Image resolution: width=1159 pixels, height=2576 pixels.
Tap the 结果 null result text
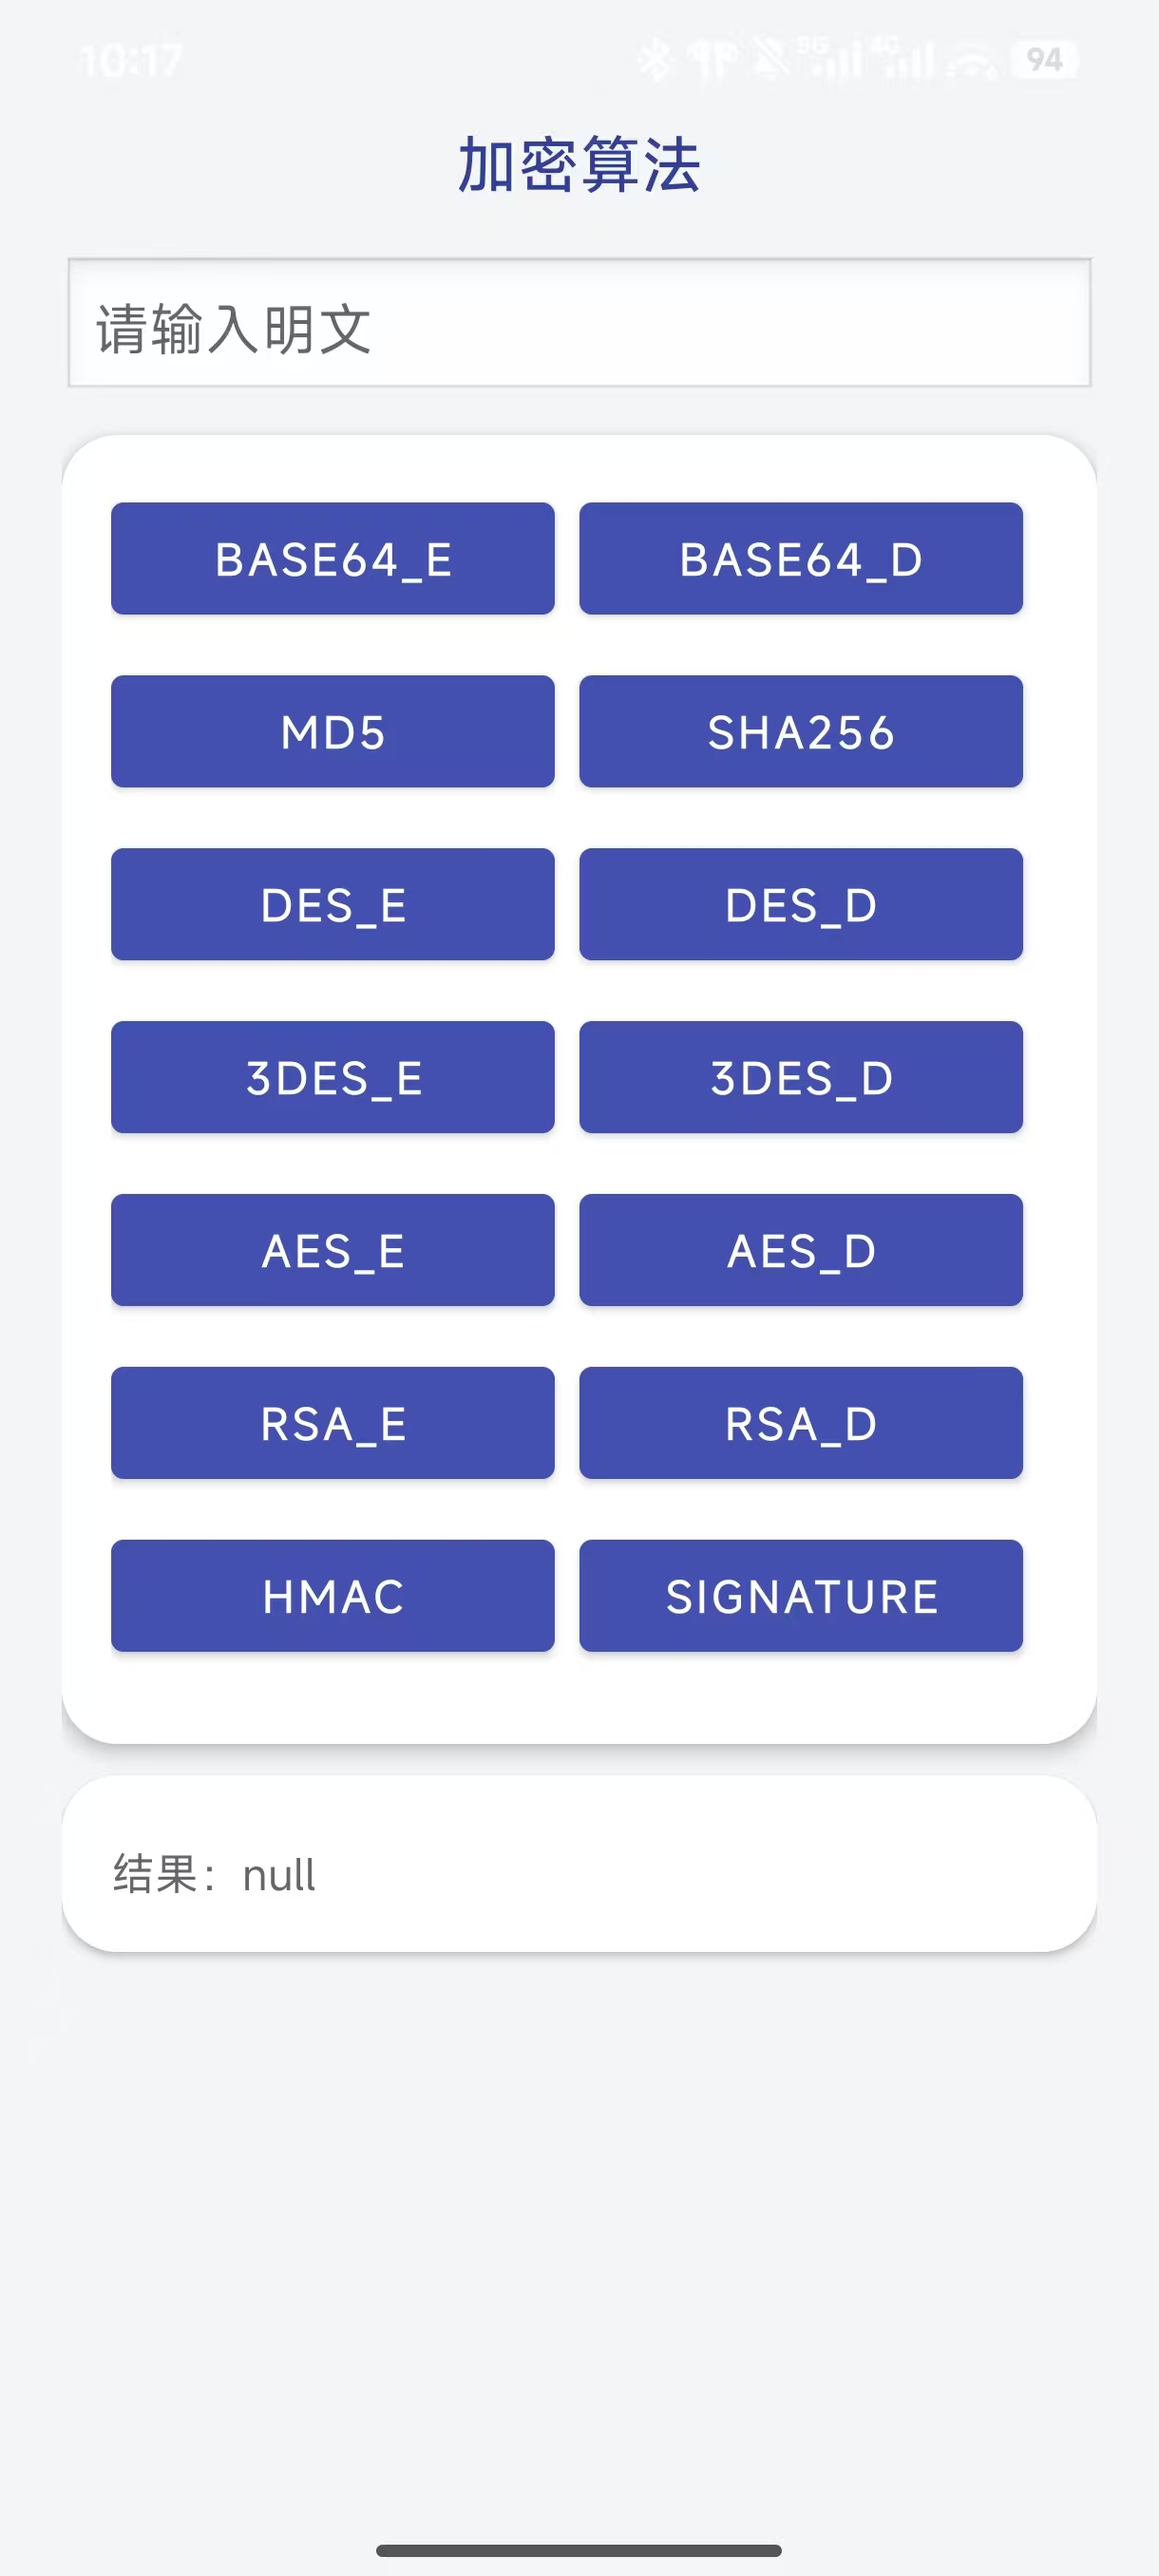[x=214, y=1875]
